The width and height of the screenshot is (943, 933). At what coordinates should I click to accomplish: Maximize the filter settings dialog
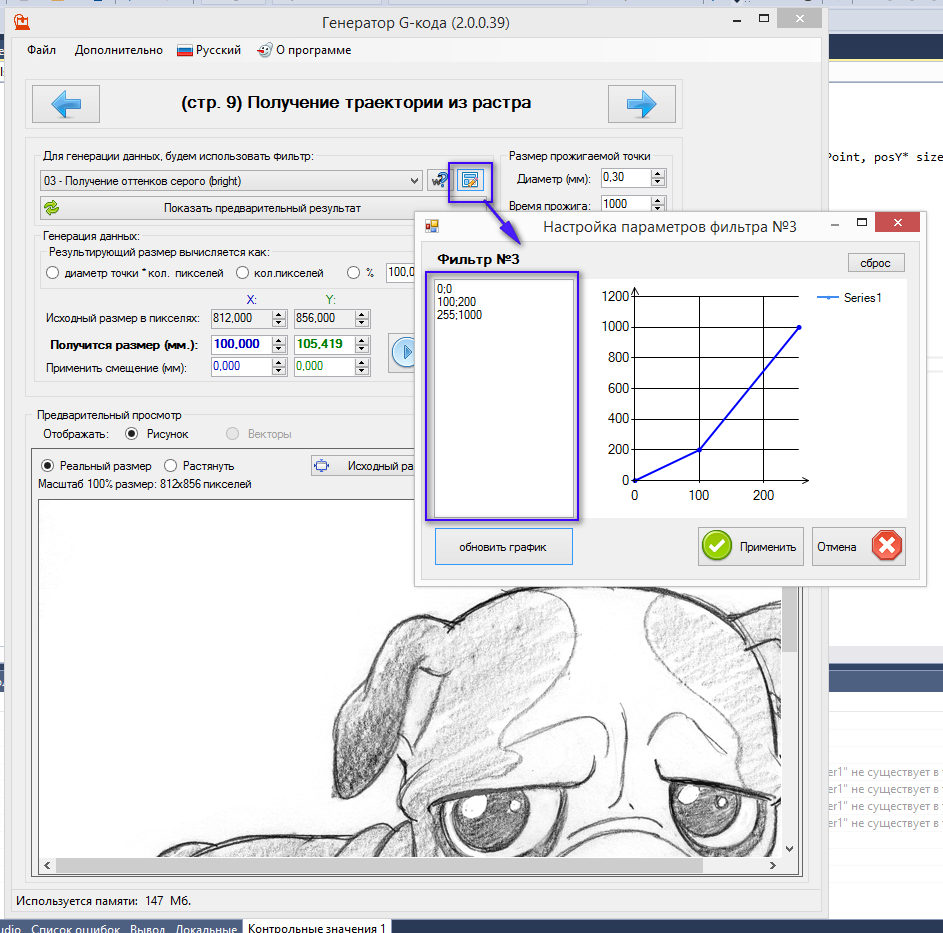(862, 222)
